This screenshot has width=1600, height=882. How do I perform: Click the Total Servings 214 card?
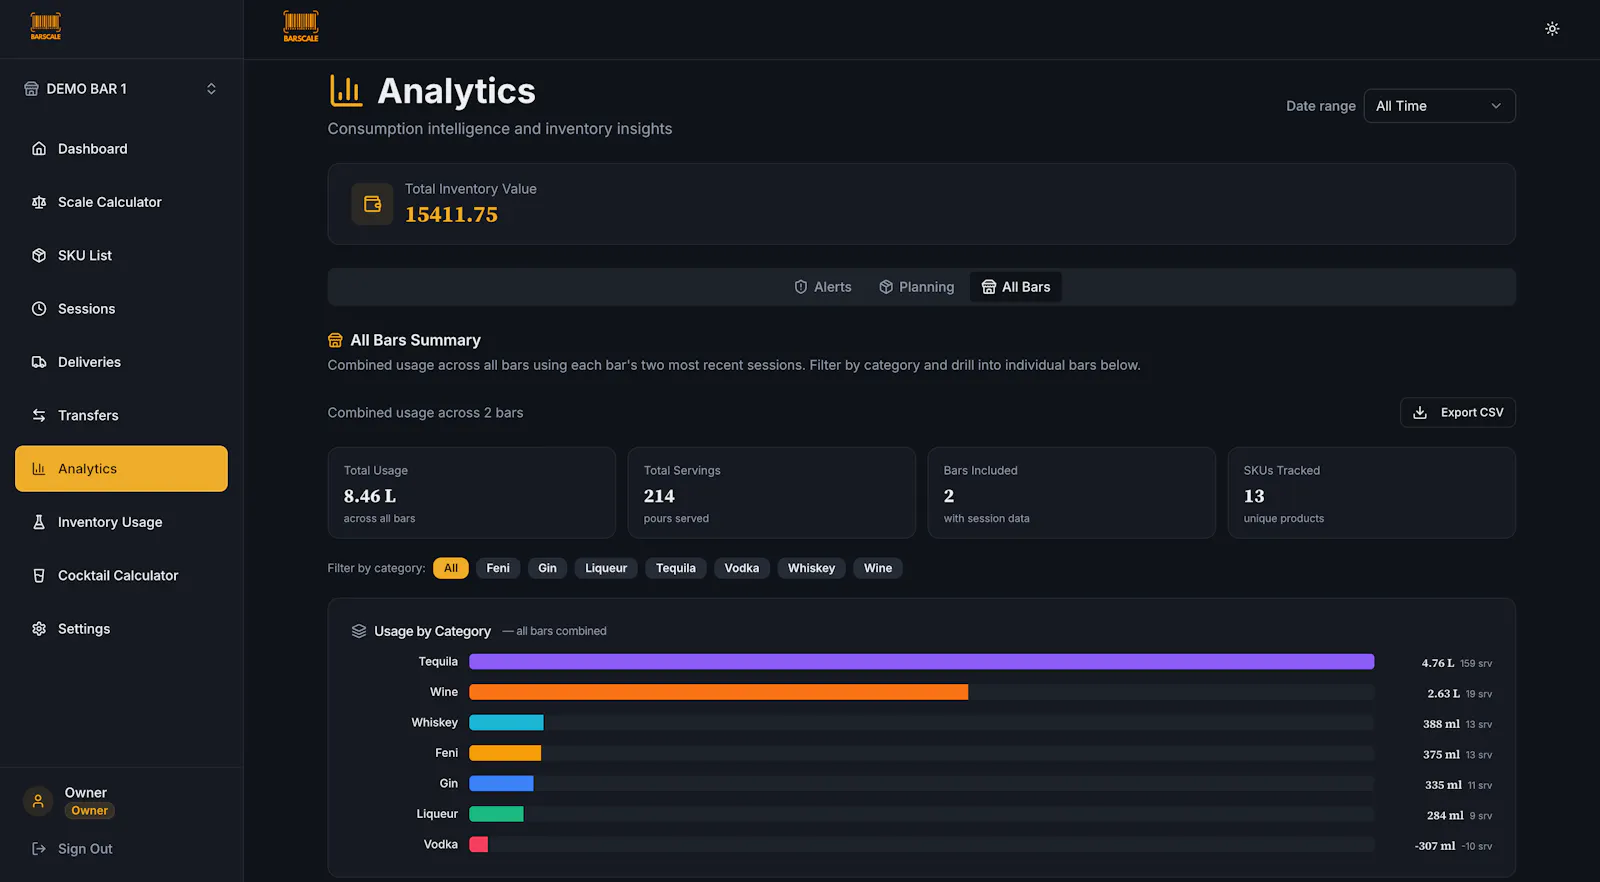coord(771,493)
